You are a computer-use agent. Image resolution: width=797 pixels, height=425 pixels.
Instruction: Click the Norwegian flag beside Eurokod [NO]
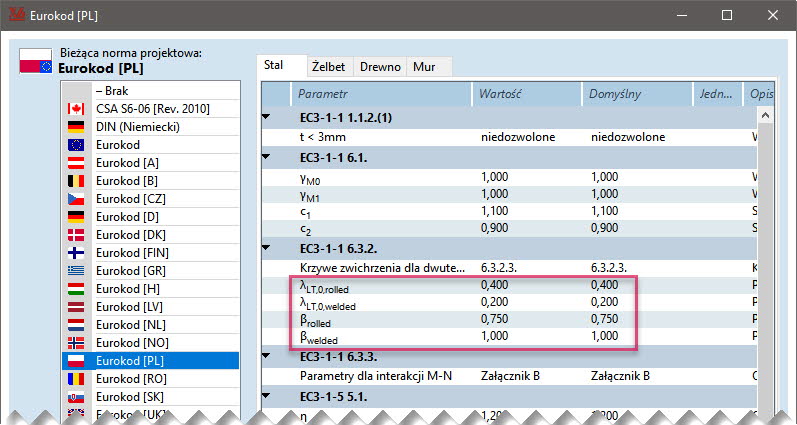pos(76,343)
